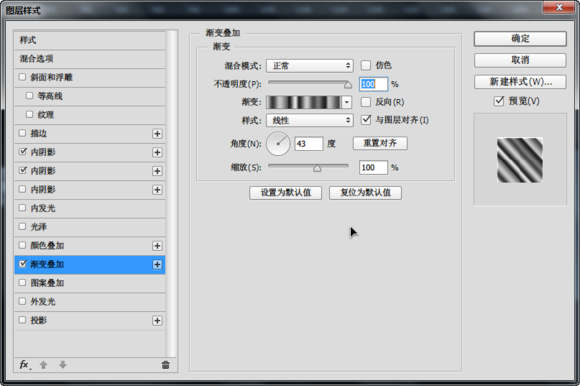
Task: Click the plus icon next to 颜色叠加
Action: click(157, 246)
